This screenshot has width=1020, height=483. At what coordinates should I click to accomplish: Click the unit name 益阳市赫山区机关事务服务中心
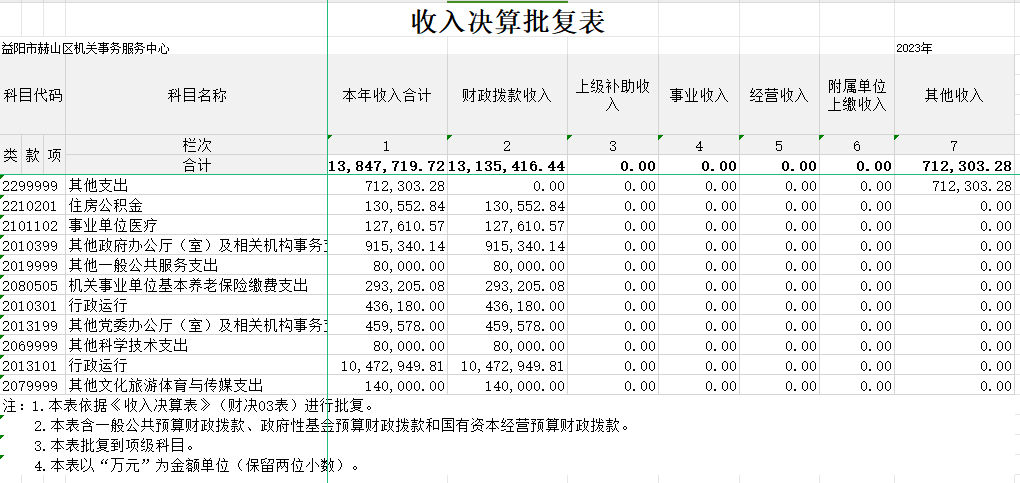[86, 48]
